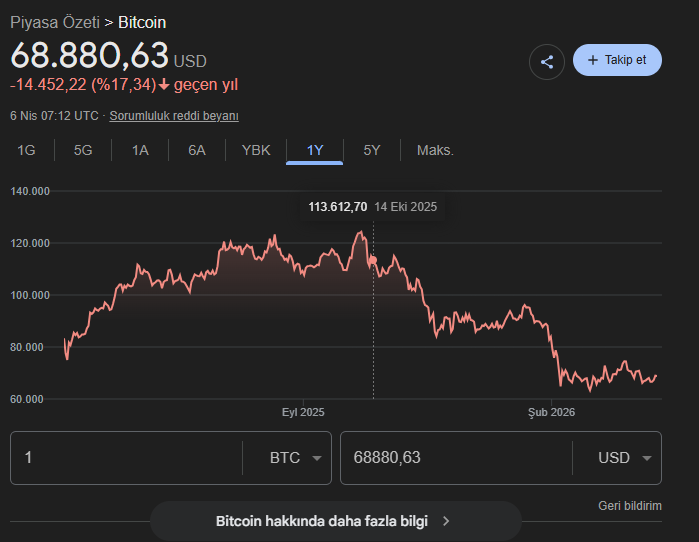Click the 80.000 y-axis label
The width and height of the screenshot is (699, 542).
[x=27, y=347]
